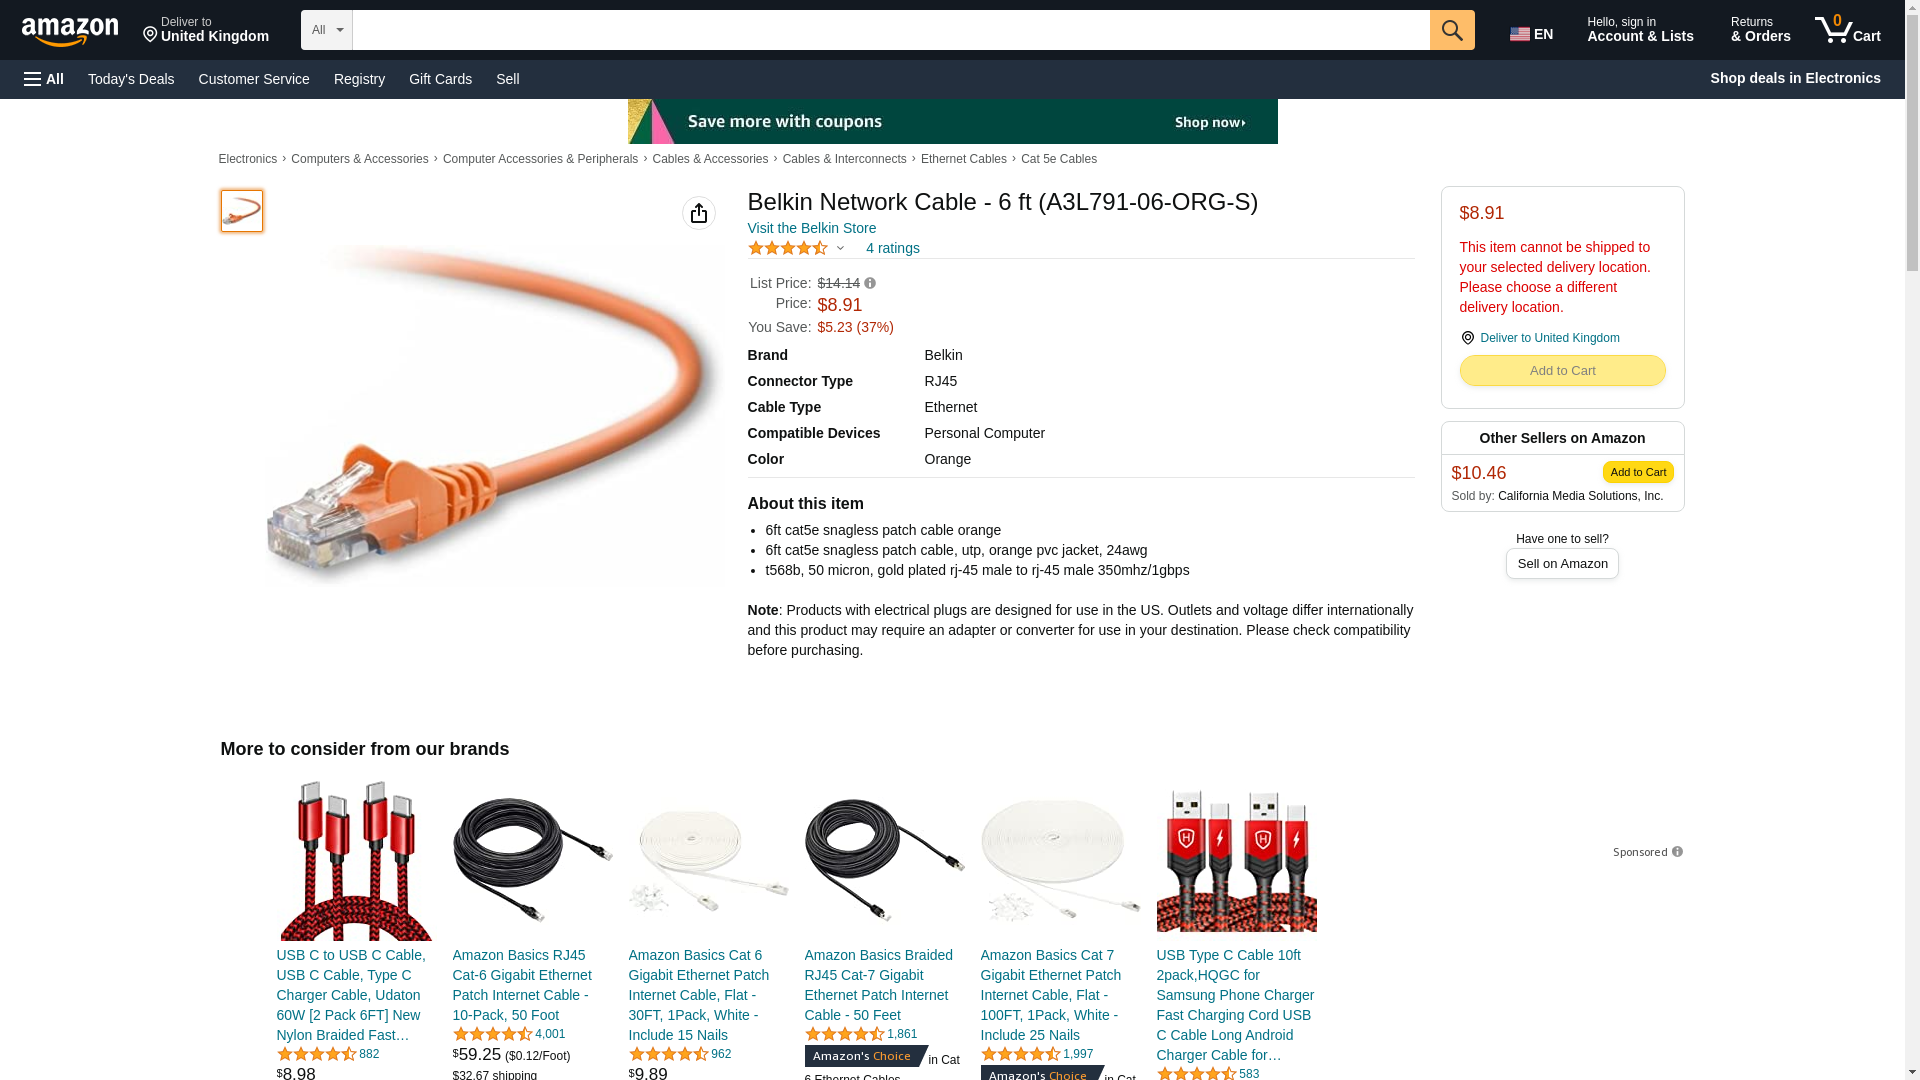Click the list price info icon
The height and width of the screenshot is (1080, 1920).
[870, 283]
